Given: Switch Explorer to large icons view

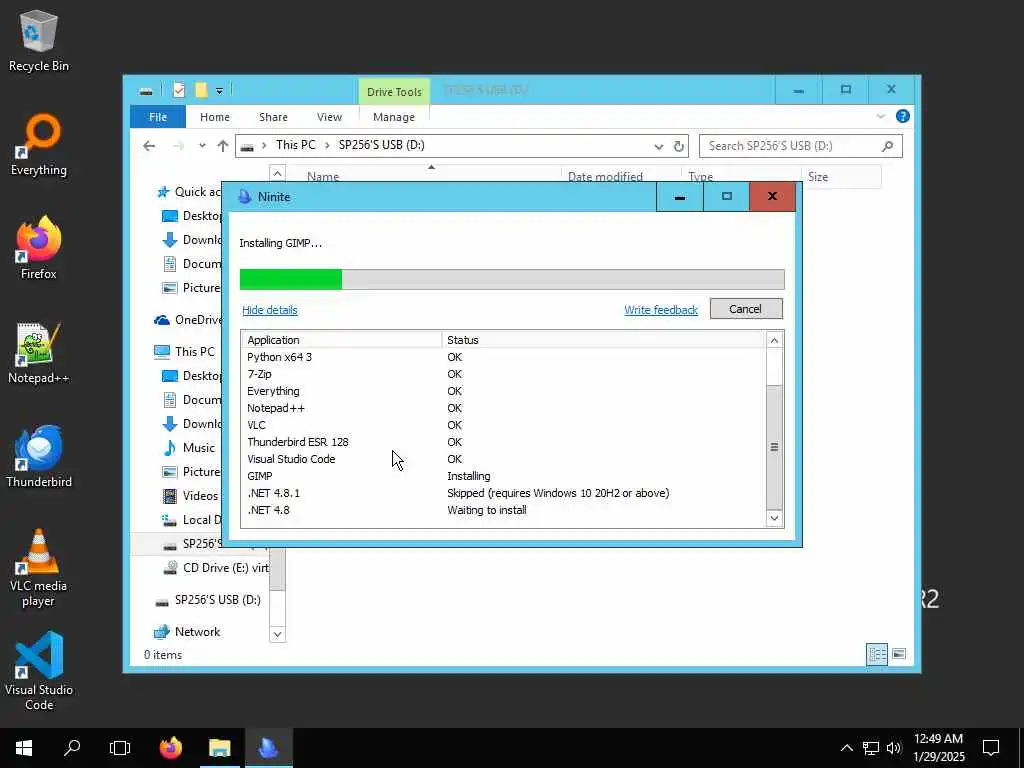Looking at the screenshot, I should click(x=899, y=654).
